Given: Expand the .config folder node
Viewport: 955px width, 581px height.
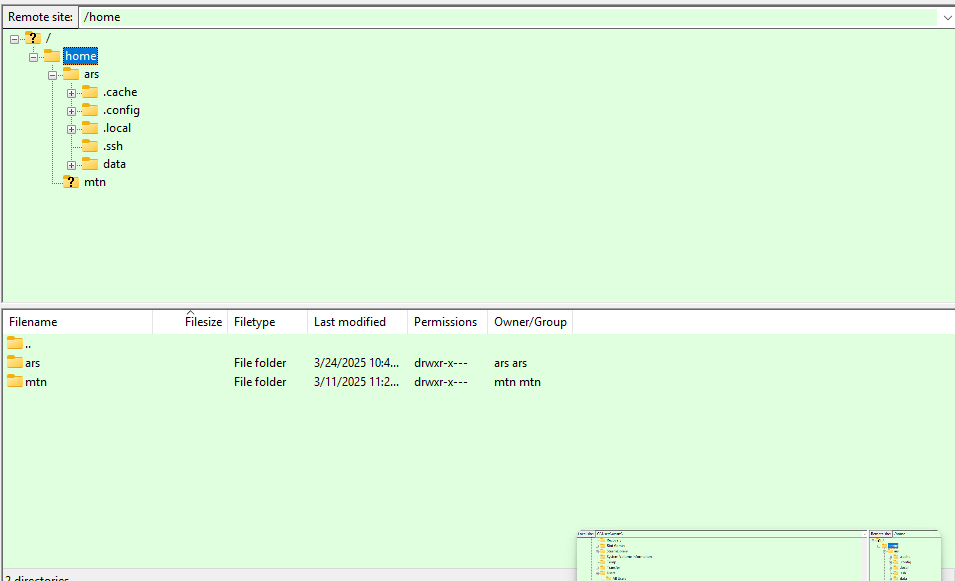Looking at the screenshot, I should 72,111.
